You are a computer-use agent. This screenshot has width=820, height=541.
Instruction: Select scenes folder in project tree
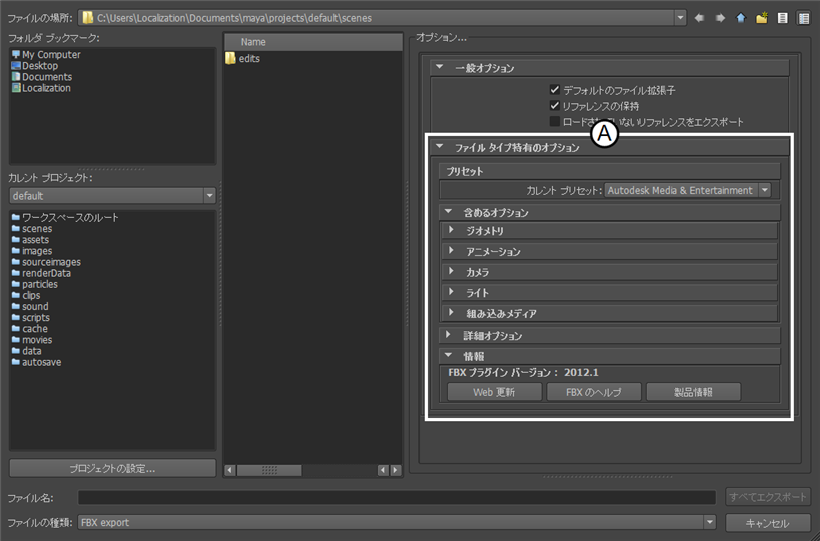pyautogui.click(x=36, y=229)
